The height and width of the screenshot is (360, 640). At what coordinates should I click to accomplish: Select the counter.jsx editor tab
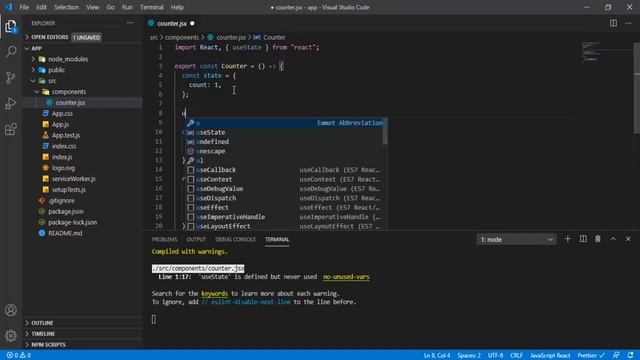(172, 23)
